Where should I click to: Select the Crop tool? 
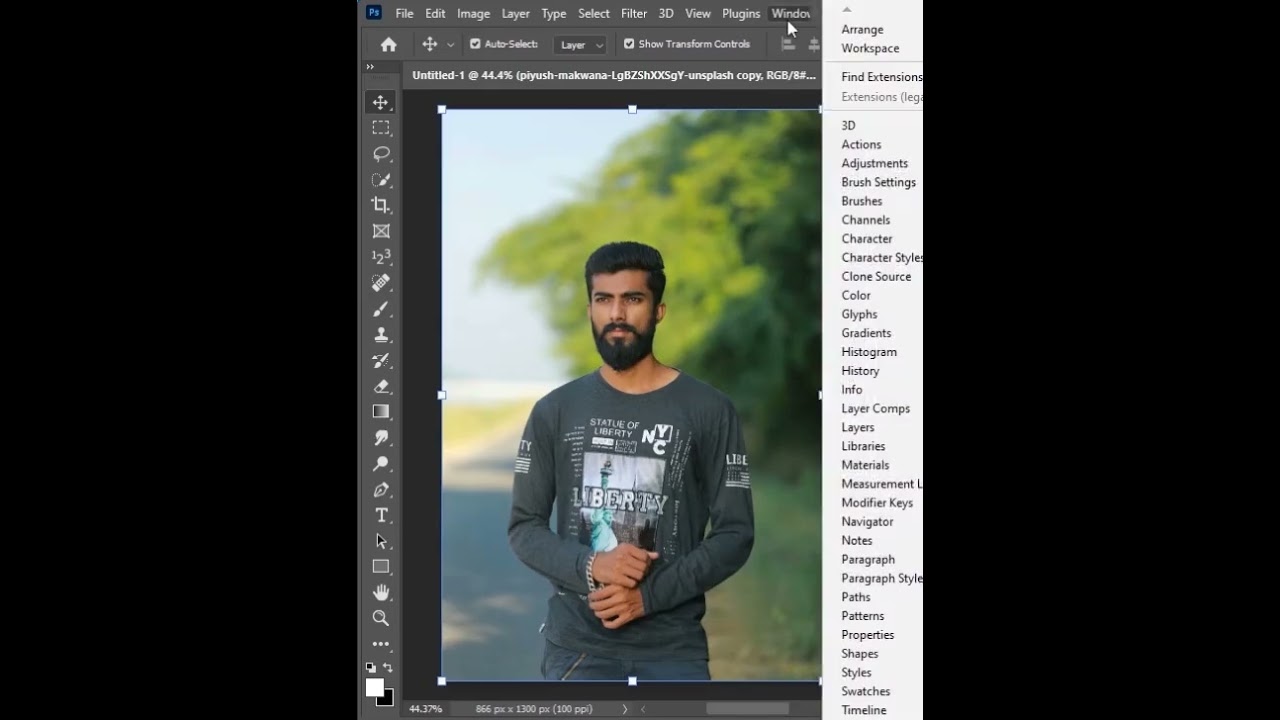pyautogui.click(x=381, y=205)
